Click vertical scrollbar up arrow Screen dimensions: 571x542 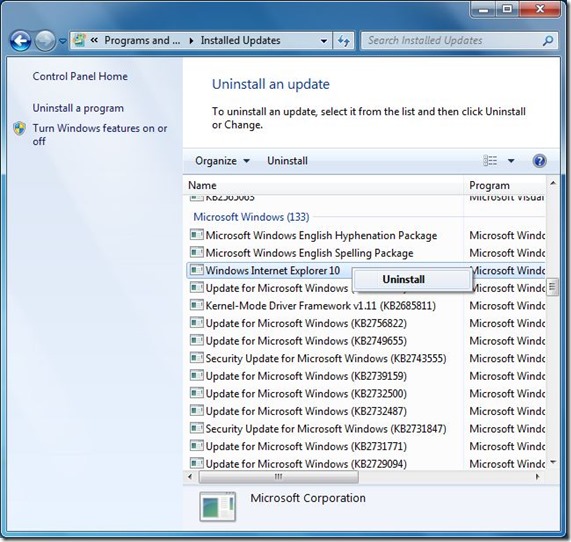coord(553,183)
